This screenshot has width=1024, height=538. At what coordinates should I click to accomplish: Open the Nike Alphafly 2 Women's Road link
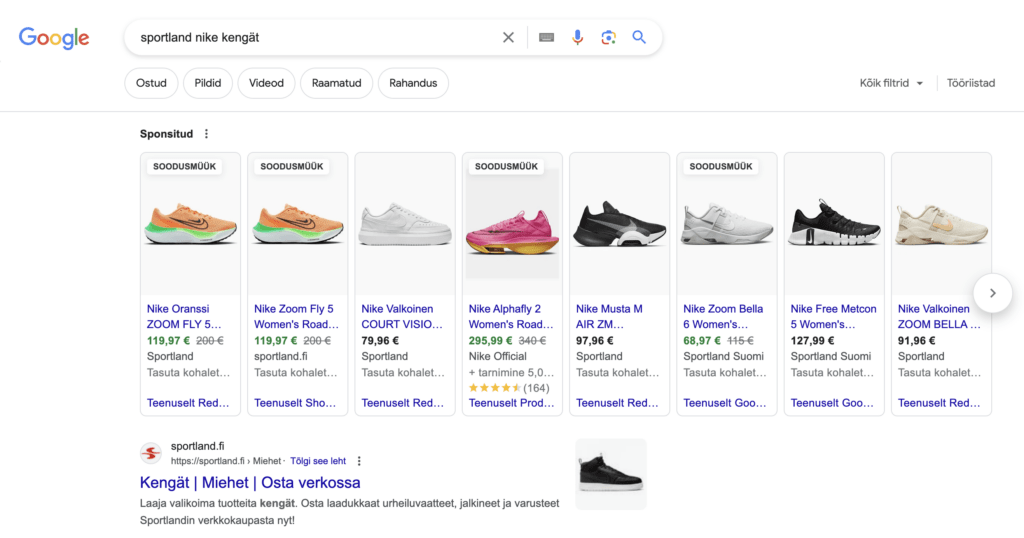pyautogui.click(x=511, y=317)
